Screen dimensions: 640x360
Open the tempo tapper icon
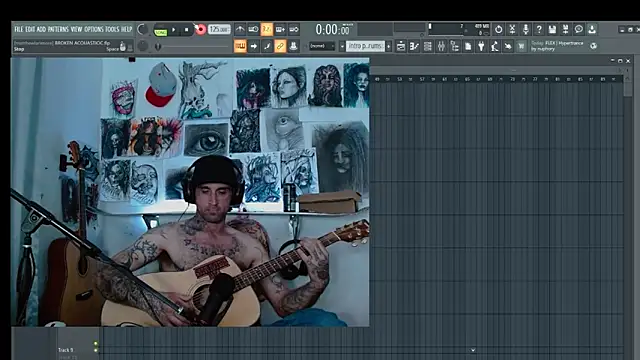(495, 47)
